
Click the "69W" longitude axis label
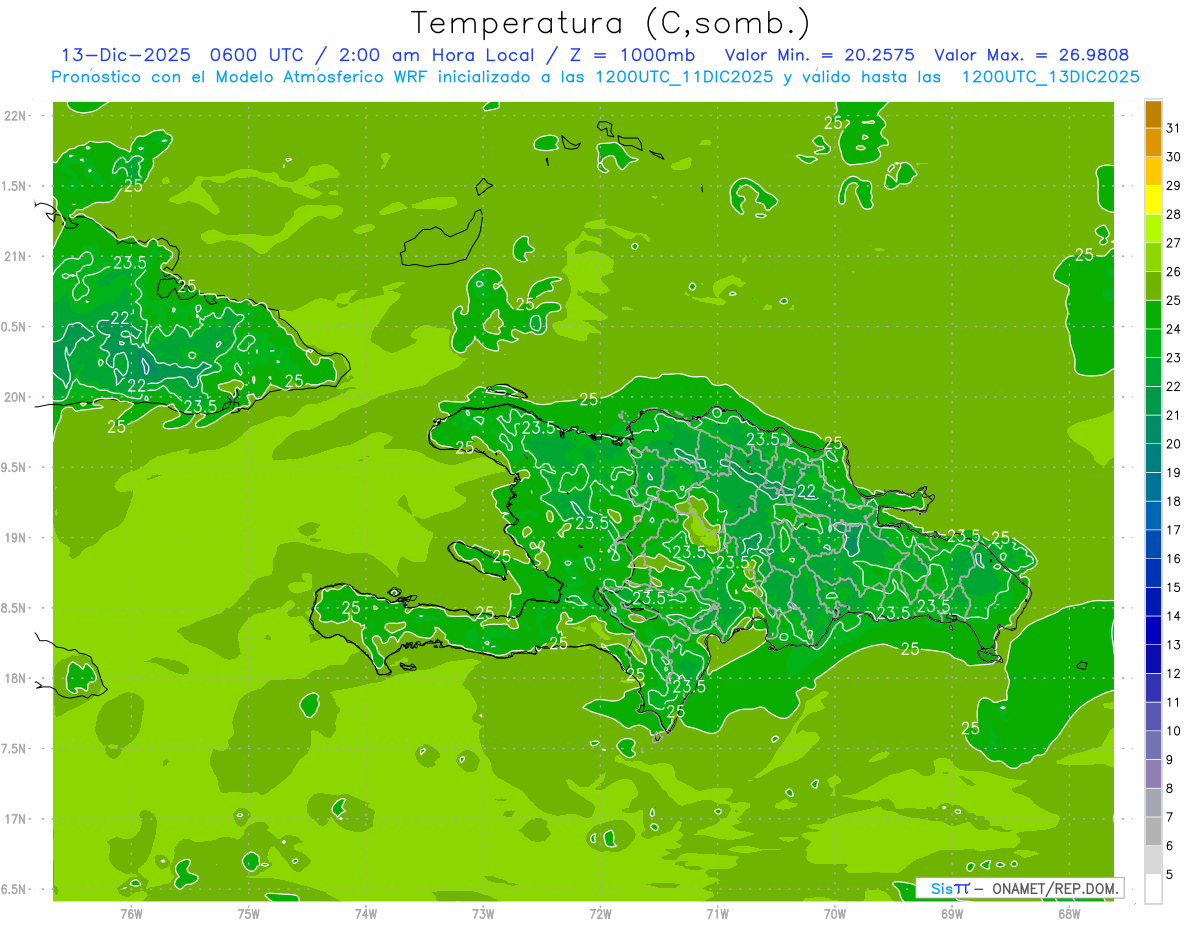[x=952, y=913]
